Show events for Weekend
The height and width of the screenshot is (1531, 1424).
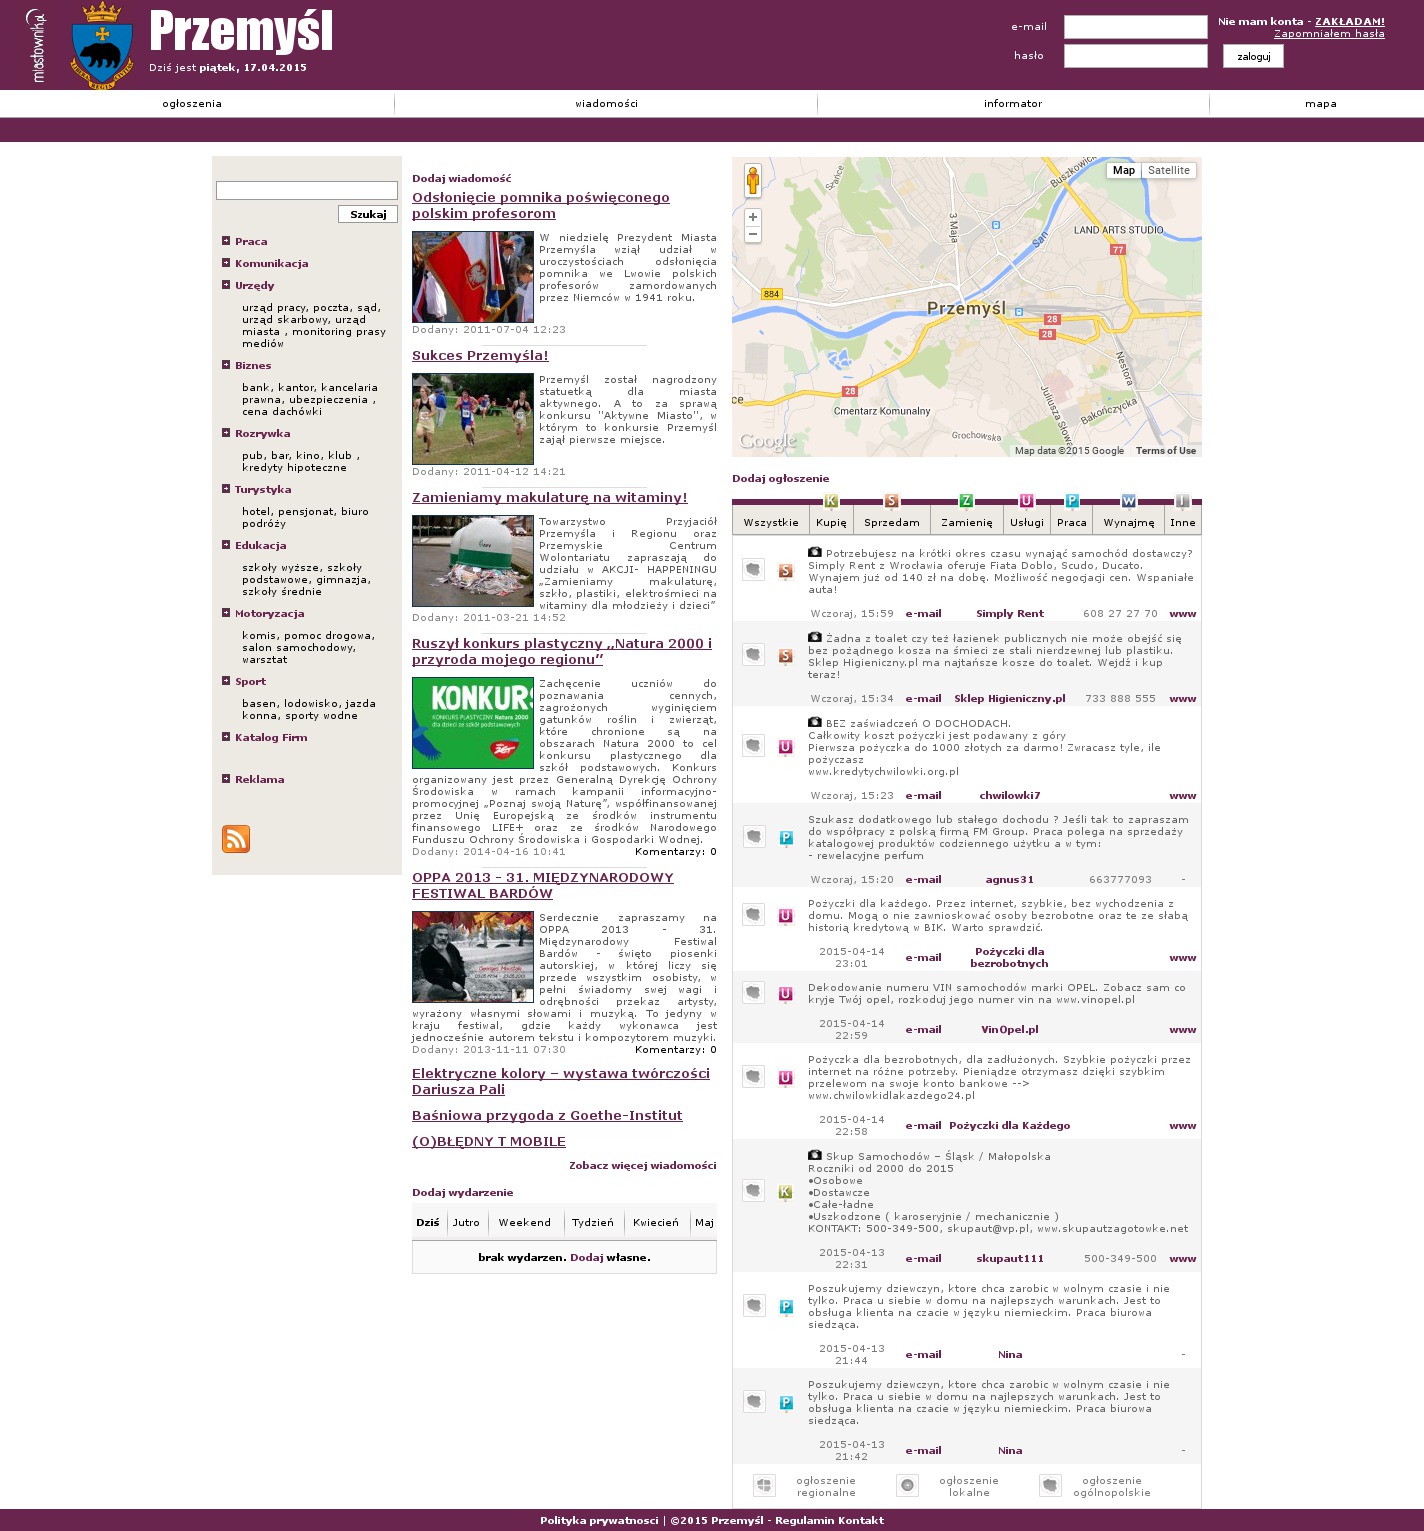coord(525,1222)
